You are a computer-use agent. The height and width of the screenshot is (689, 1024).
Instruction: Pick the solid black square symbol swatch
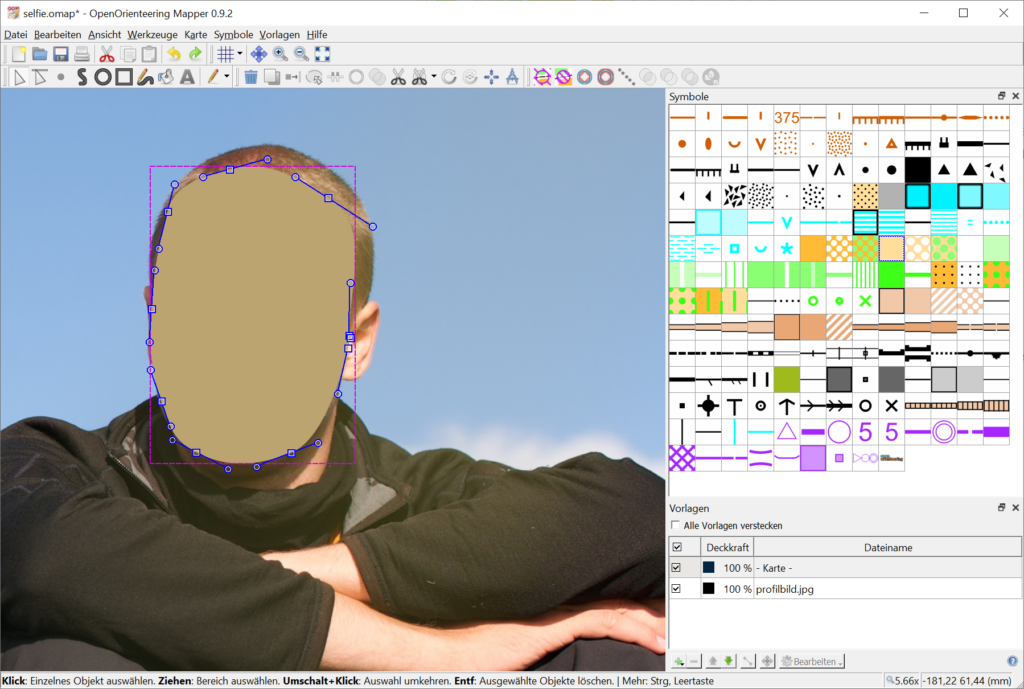(x=917, y=170)
